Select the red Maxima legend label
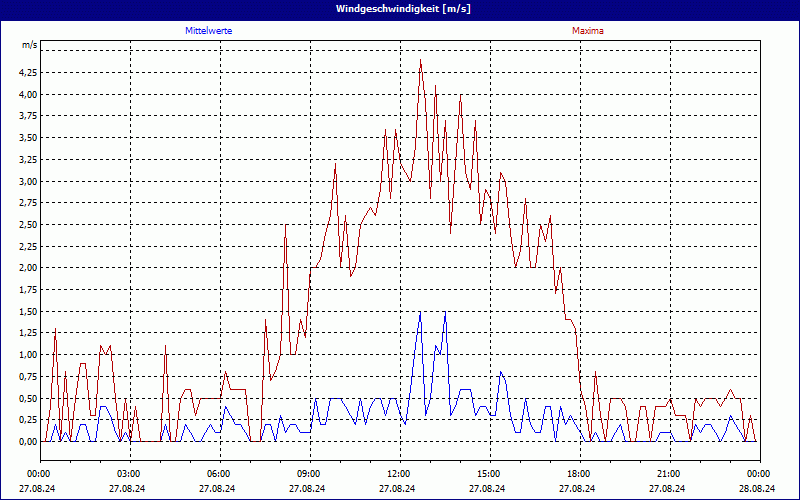This screenshot has height=500, width=800. point(587,31)
